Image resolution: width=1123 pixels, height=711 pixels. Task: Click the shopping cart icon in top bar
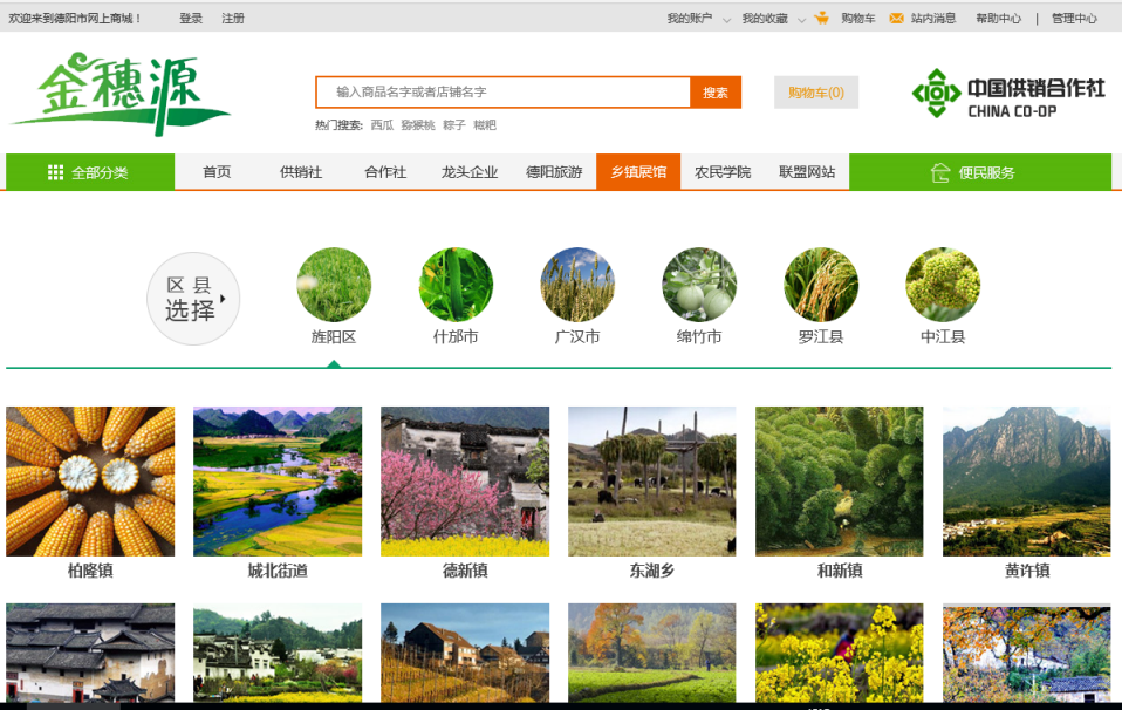(822, 18)
